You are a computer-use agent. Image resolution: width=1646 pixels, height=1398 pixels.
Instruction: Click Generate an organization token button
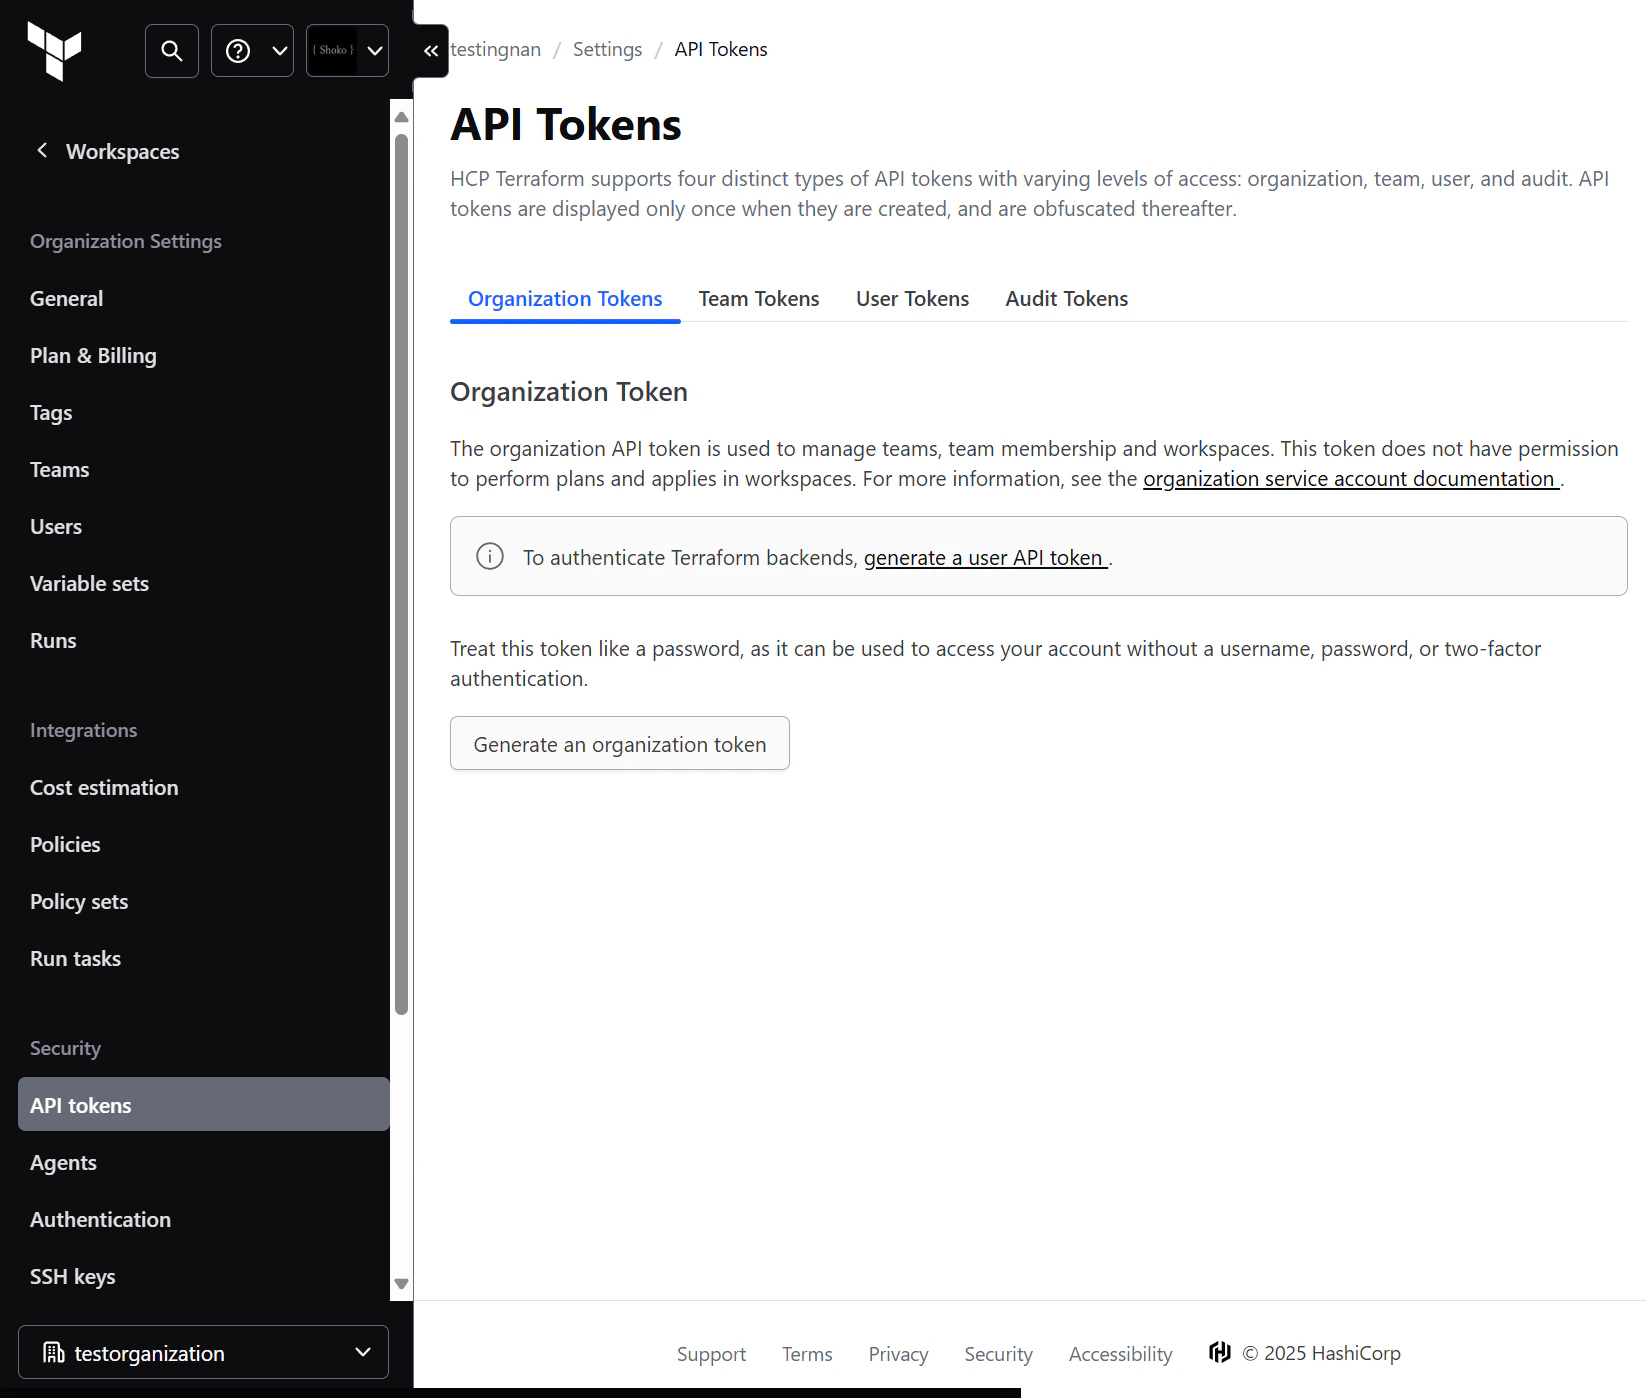click(620, 743)
